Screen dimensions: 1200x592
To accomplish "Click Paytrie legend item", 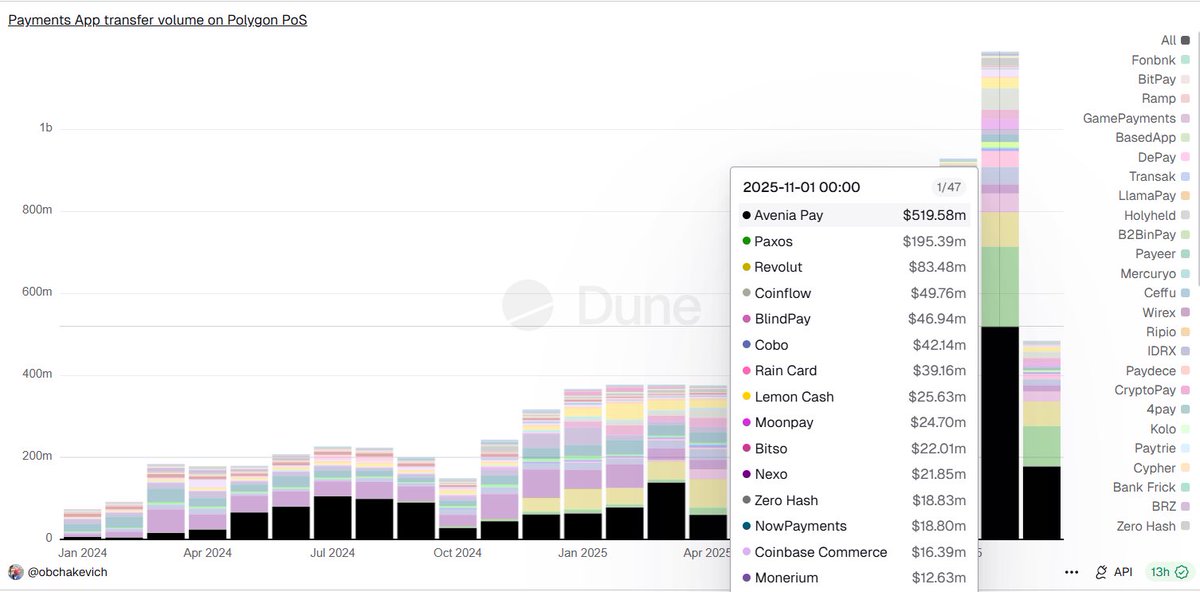I will coord(1164,448).
